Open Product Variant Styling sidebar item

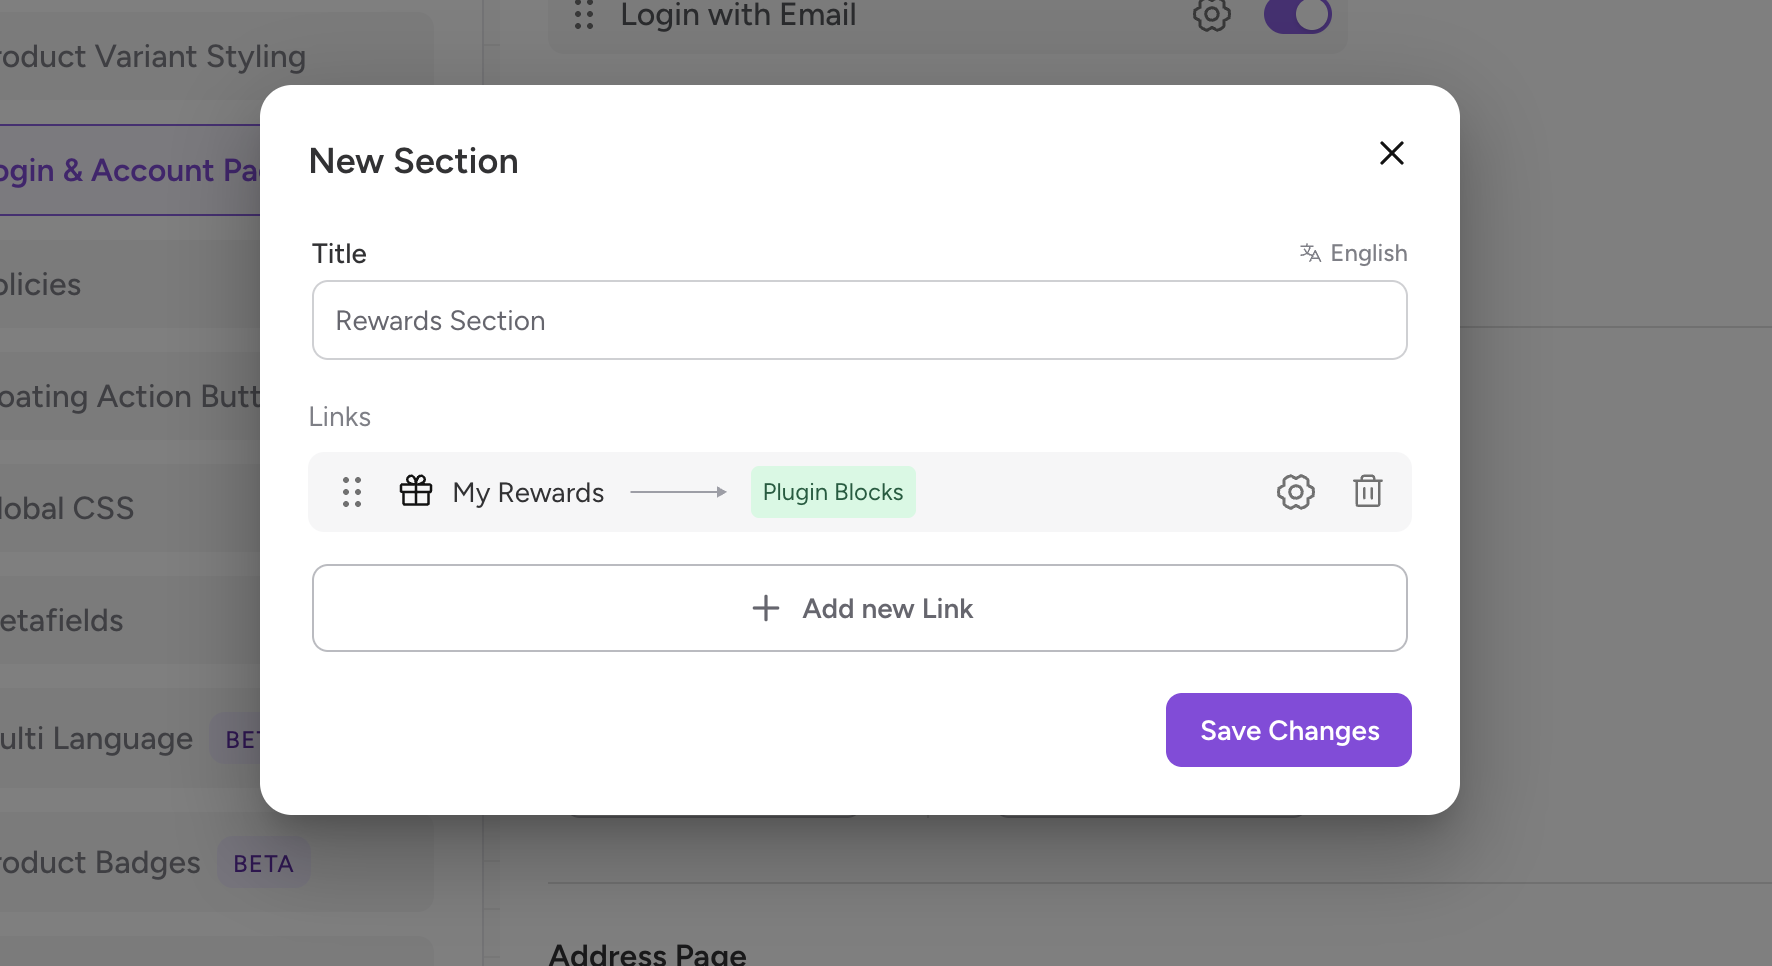pos(150,57)
